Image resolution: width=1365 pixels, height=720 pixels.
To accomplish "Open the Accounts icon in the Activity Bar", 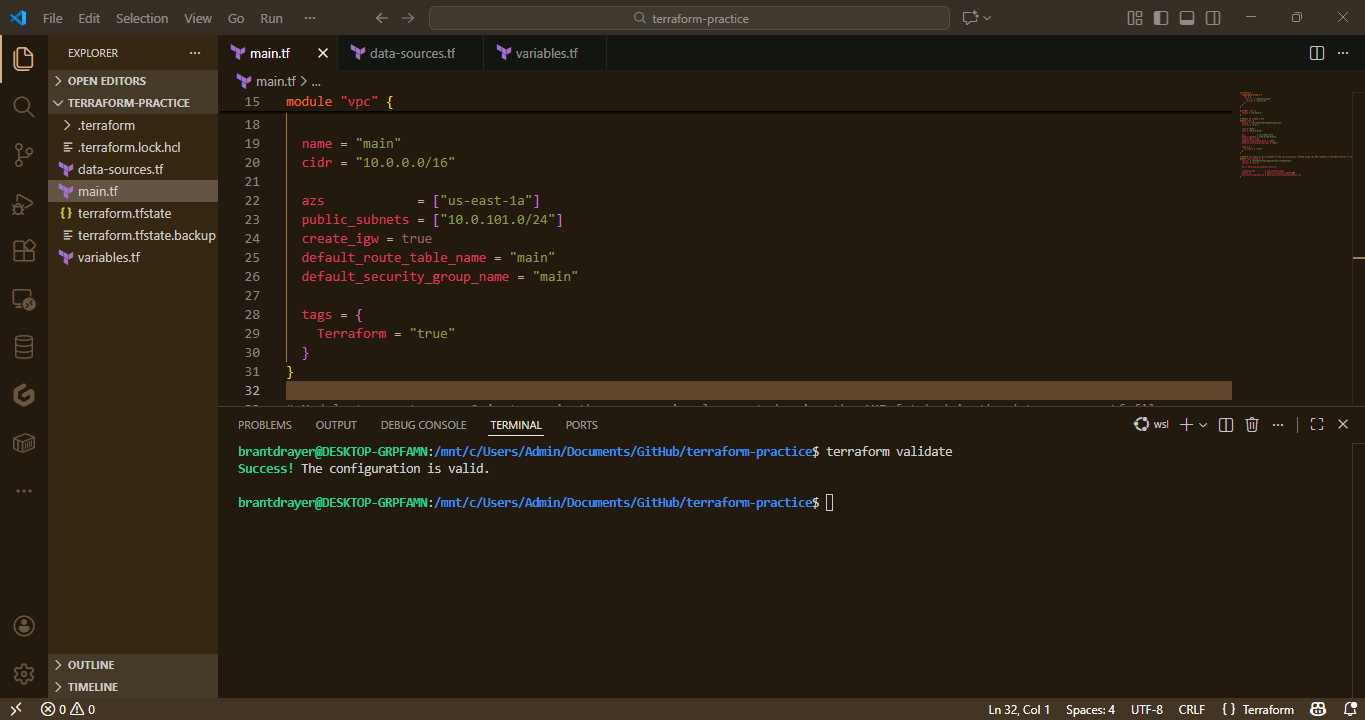I will click(x=23, y=626).
